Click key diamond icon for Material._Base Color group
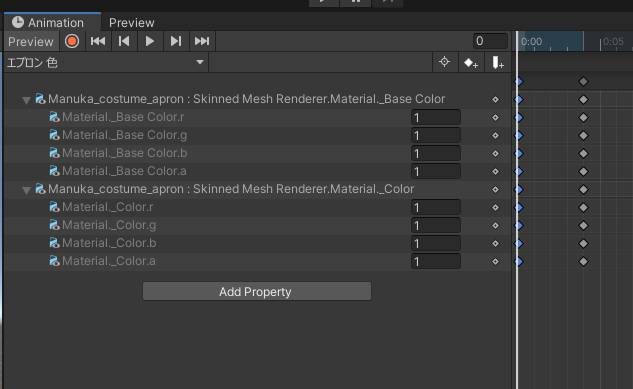 pyautogui.click(x=495, y=100)
